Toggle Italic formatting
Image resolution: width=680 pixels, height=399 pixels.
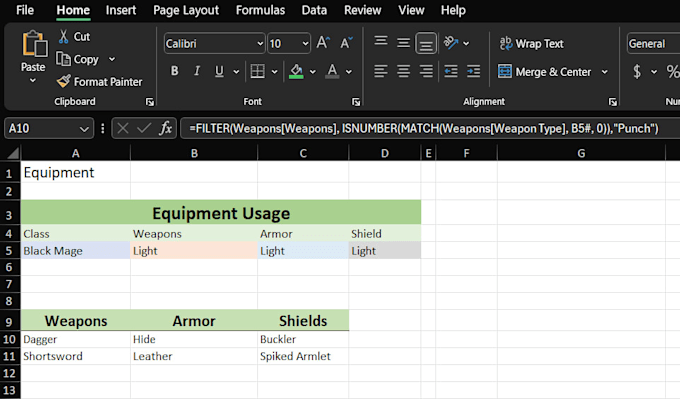(197, 71)
